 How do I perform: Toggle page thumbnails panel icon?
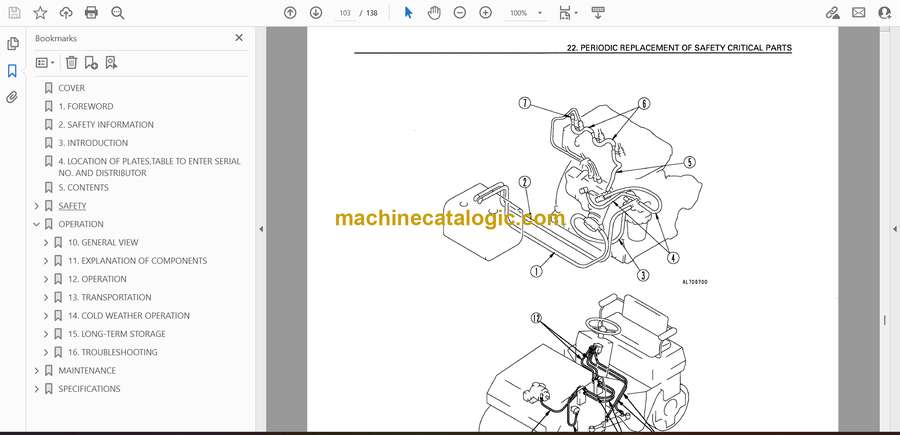click(x=12, y=44)
